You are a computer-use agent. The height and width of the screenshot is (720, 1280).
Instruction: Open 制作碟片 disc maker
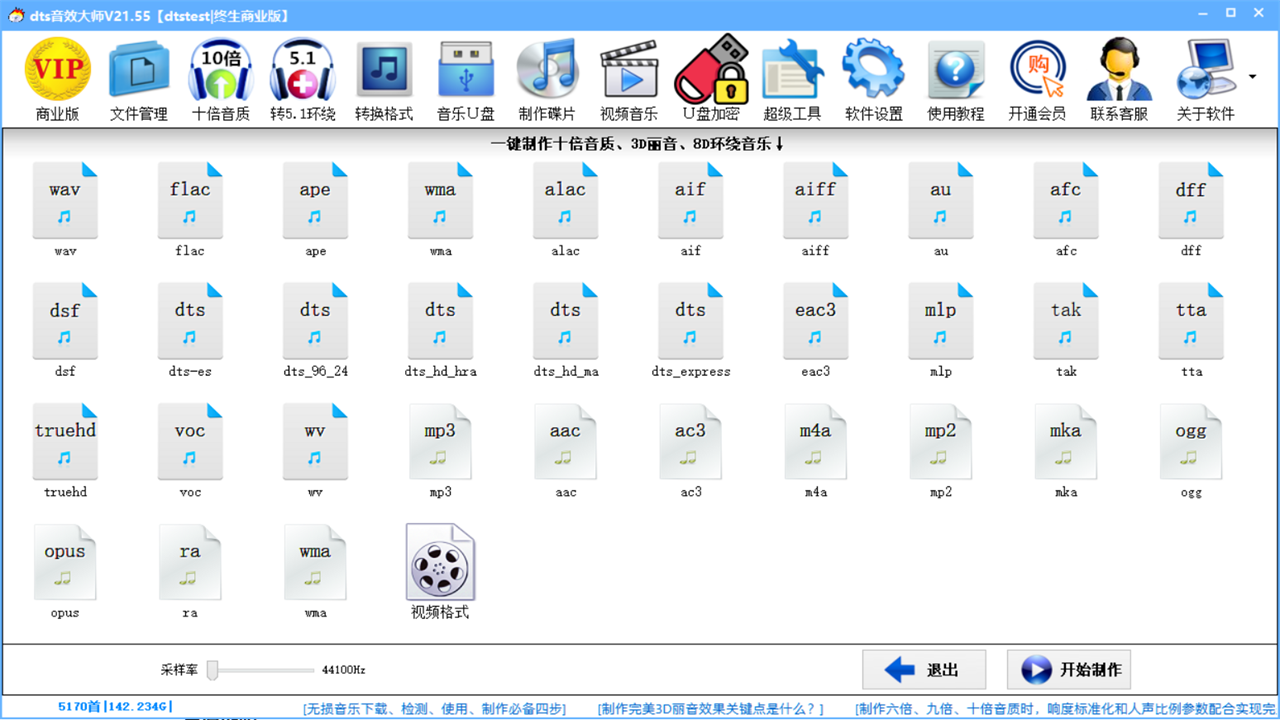coord(547,78)
